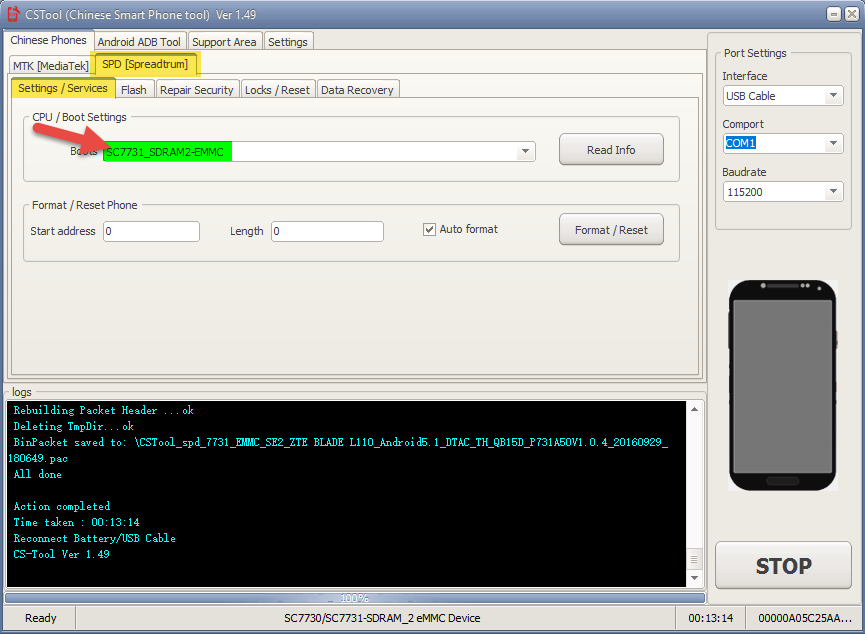
Task: Click the 'CS-Tool Ver 1.49' log line
Action: (61, 555)
